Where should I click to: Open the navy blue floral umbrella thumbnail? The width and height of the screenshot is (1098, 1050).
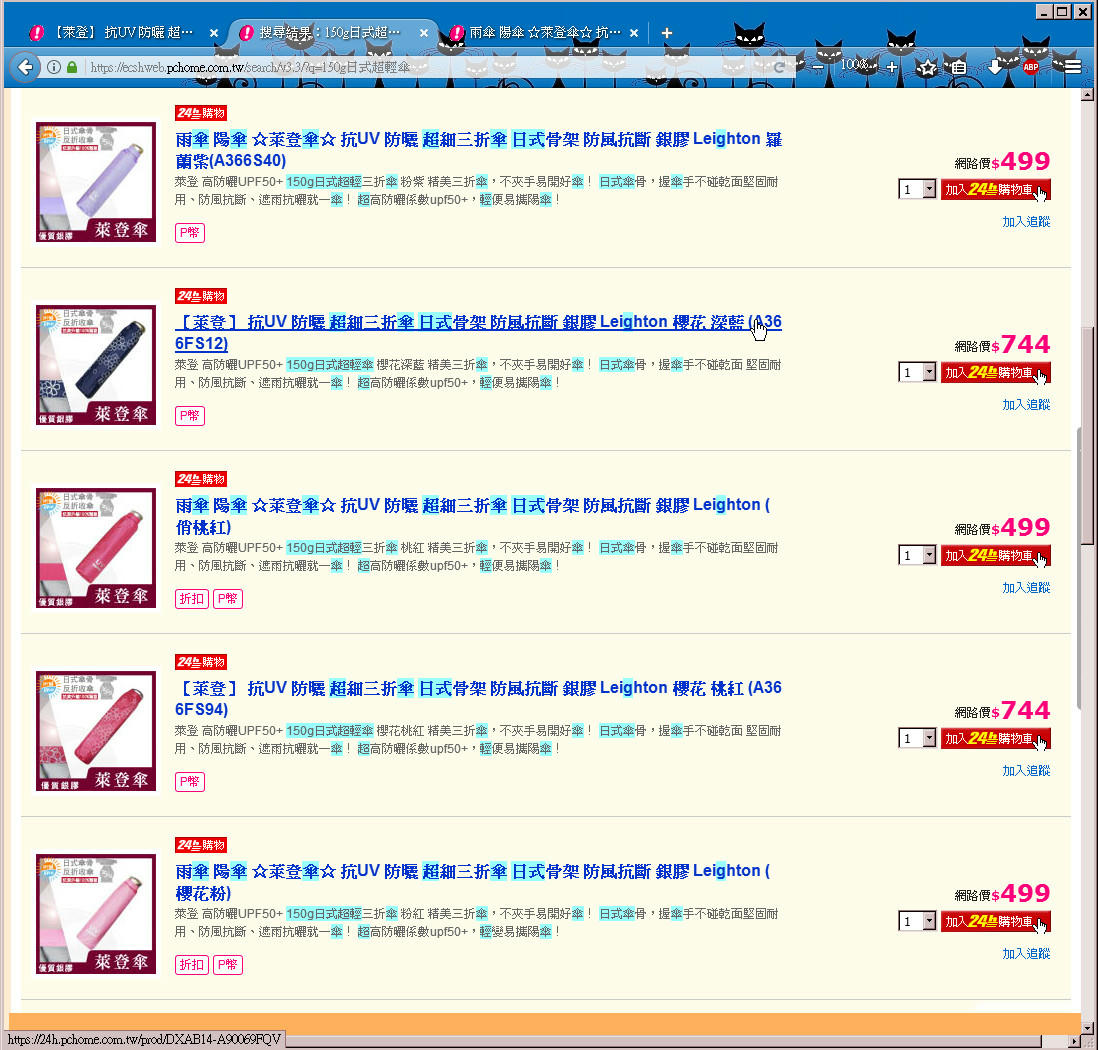96,365
